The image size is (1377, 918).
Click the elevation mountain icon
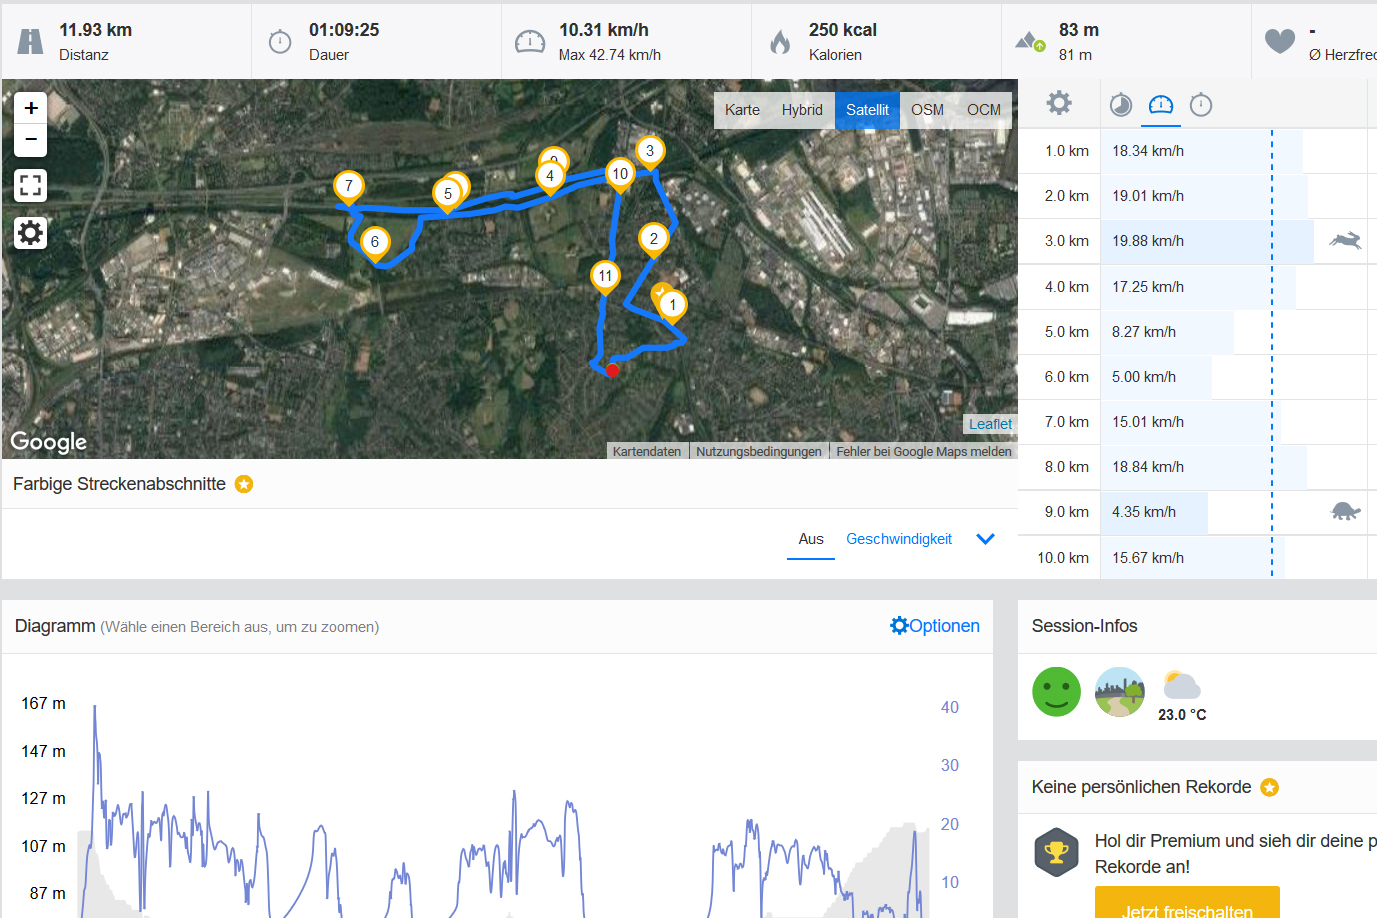pos(1030,41)
